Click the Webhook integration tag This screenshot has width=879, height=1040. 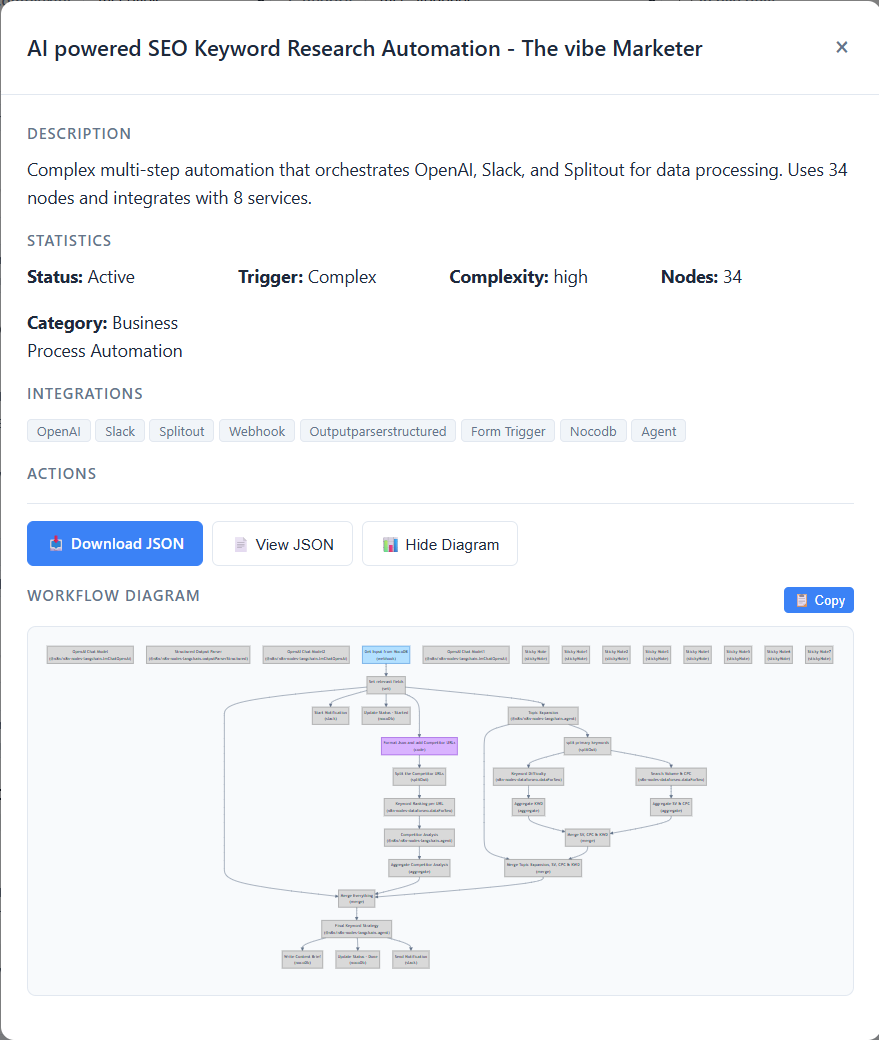click(257, 431)
